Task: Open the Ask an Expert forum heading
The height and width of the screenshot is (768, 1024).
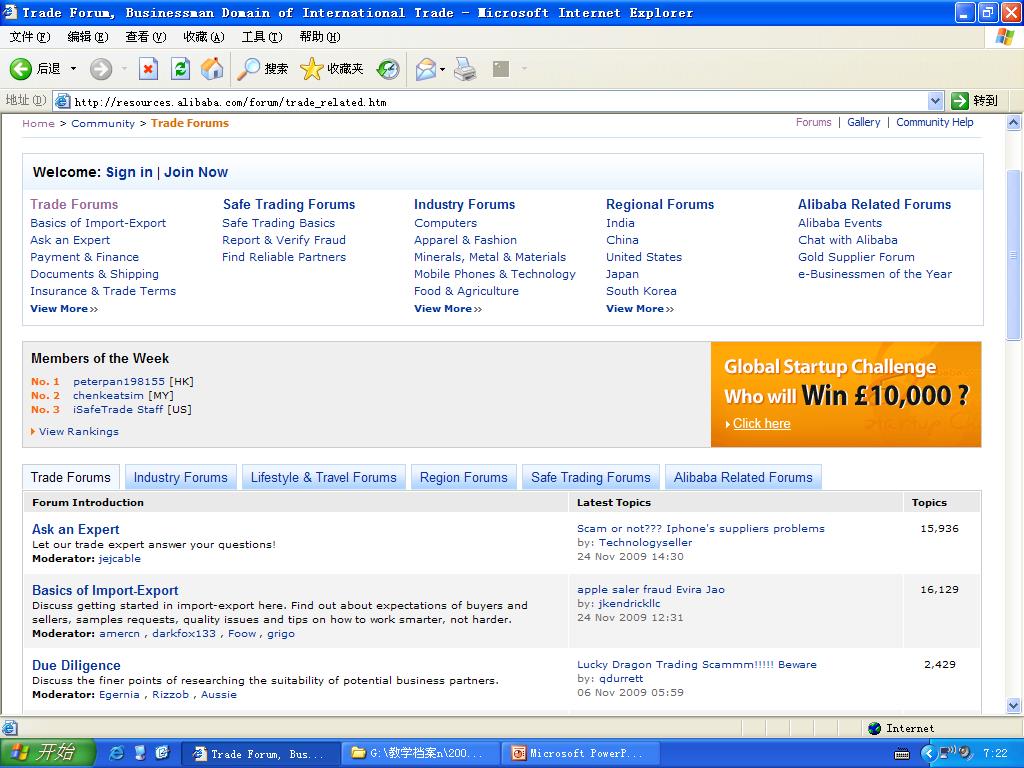Action: [x=76, y=530]
